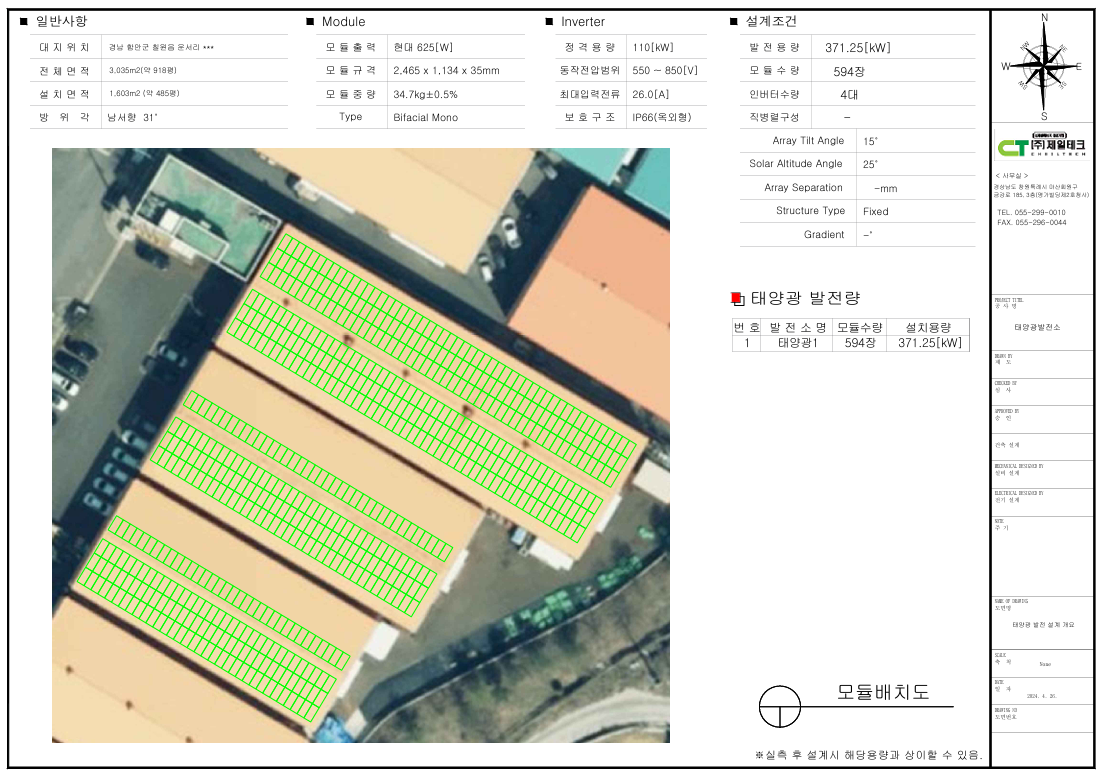
Task: Click the circular drawing title symbol
Action: click(x=780, y=706)
